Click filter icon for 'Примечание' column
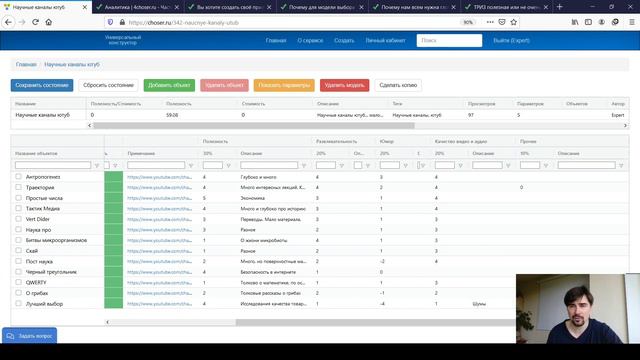 pyautogui.click(x=191, y=165)
